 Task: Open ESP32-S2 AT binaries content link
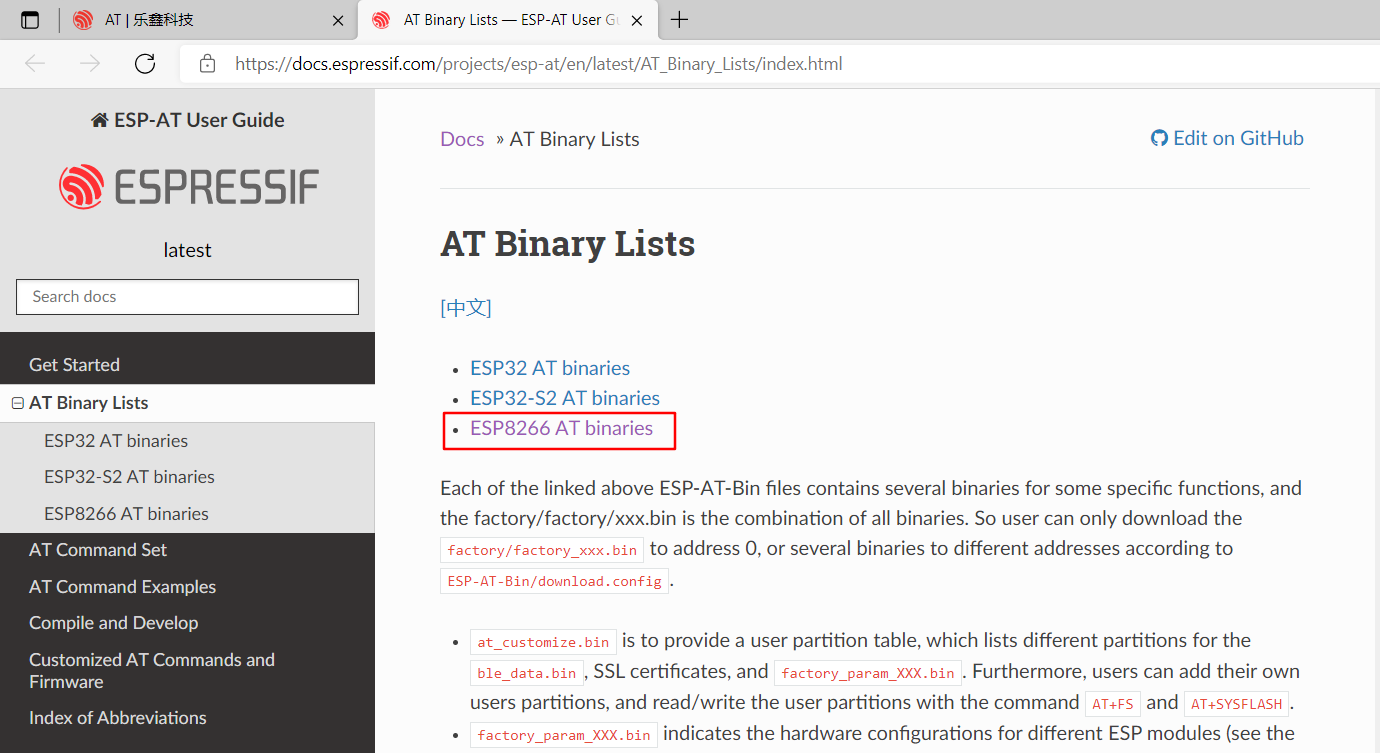pyautogui.click(x=565, y=398)
